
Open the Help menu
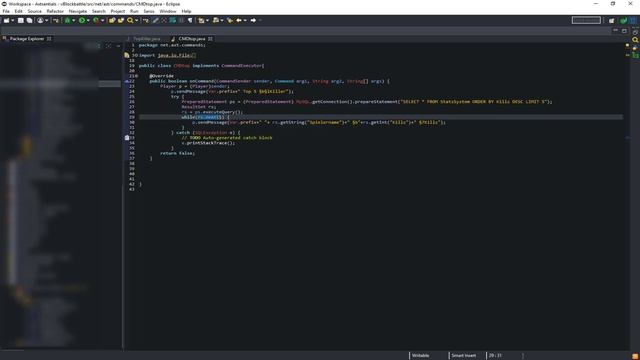click(186, 11)
